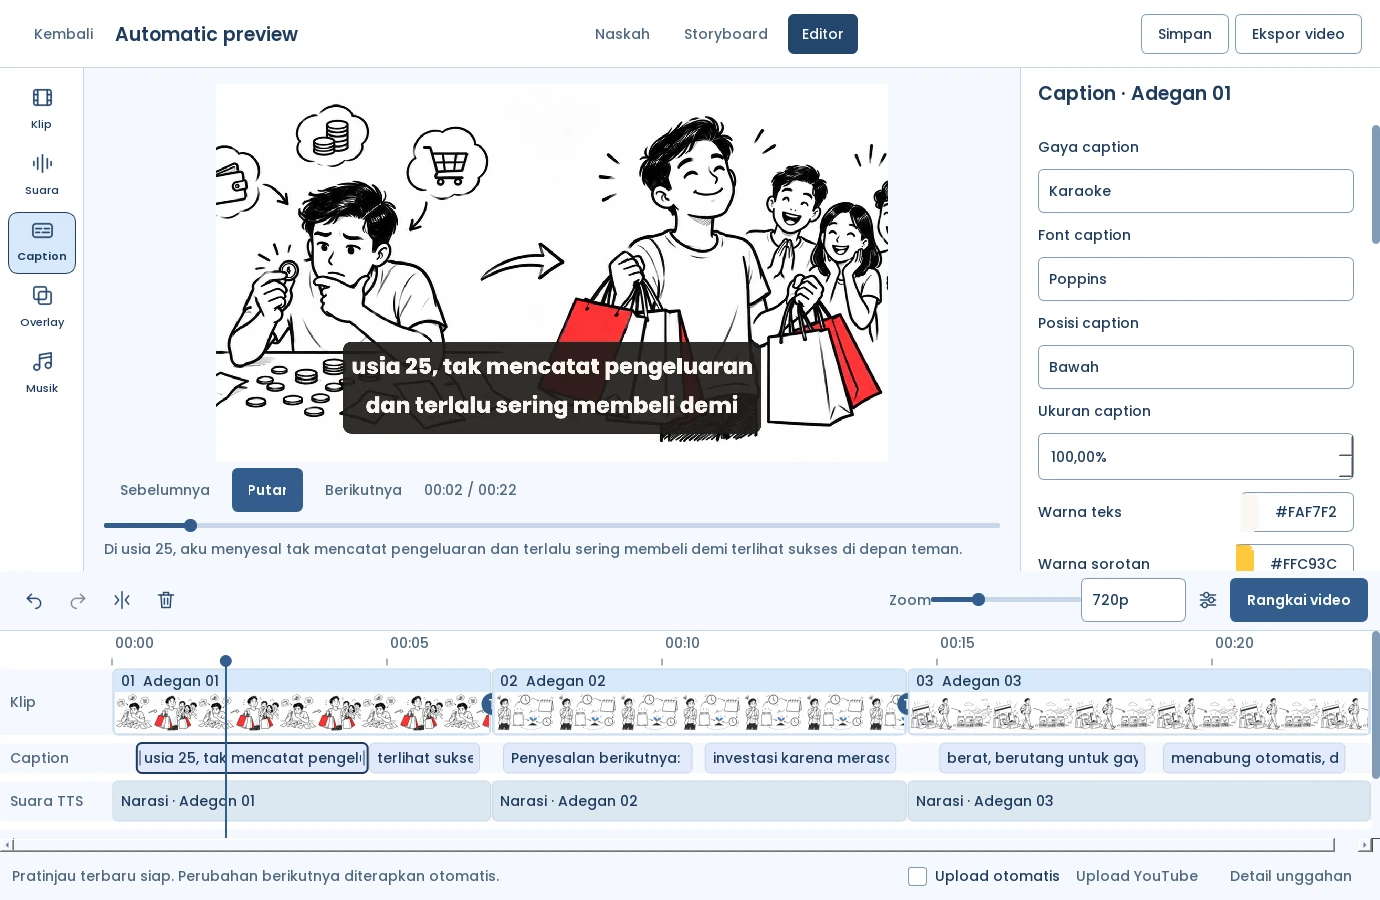Open the Posisi caption Bawah dropdown
Image resolution: width=1380 pixels, height=900 pixels.
[x=1195, y=367]
